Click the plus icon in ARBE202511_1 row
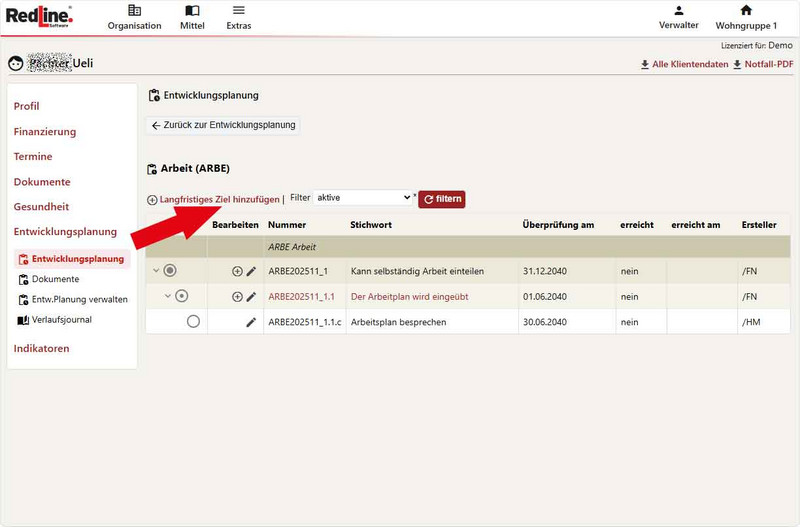The height and width of the screenshot is (527, 800). point(237,271)
